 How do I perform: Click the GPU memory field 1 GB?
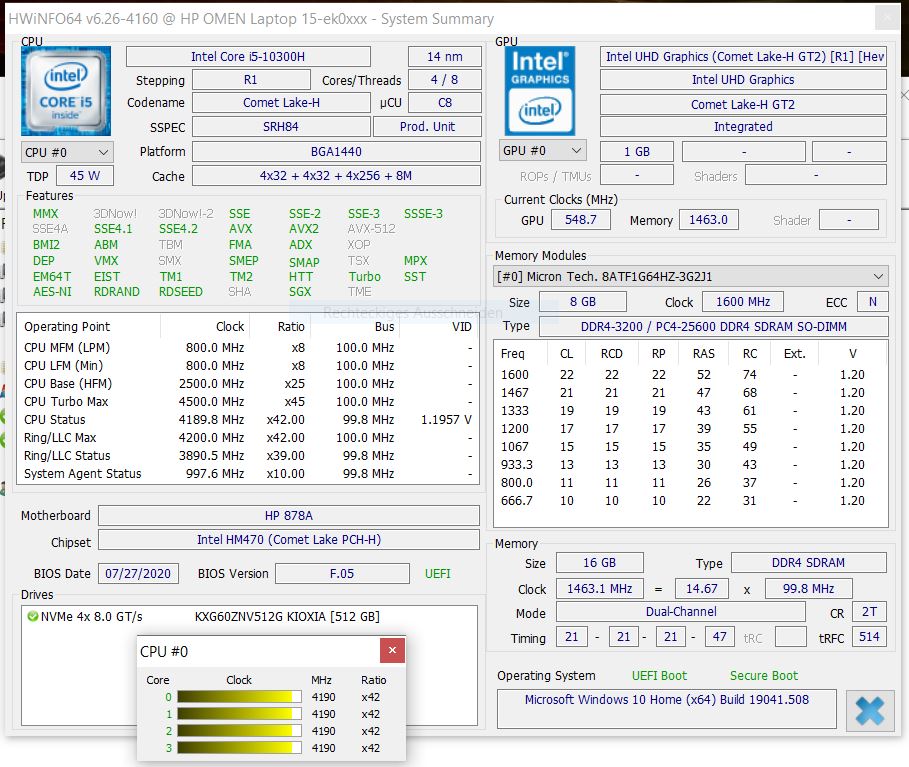pos(637,151)
